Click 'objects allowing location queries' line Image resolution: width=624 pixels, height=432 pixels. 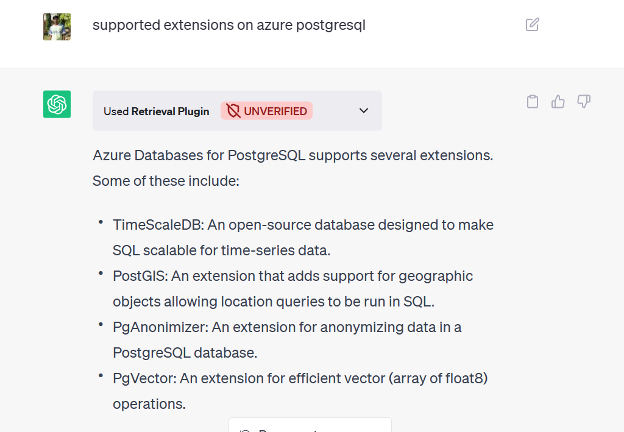273,302
